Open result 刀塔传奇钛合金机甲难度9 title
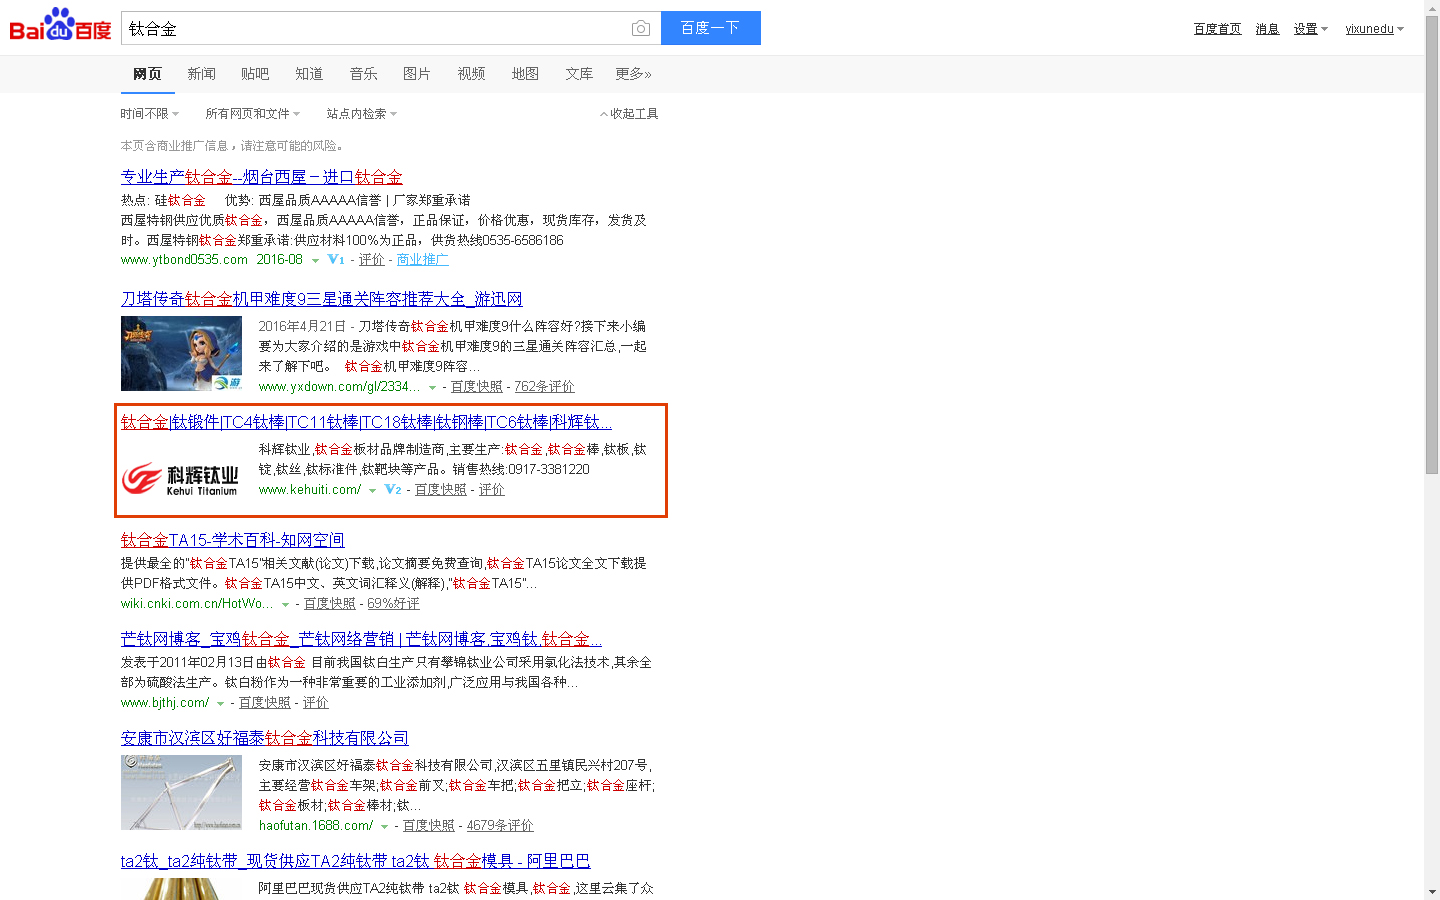This screenshot has height=900, width=1440. 322,299
